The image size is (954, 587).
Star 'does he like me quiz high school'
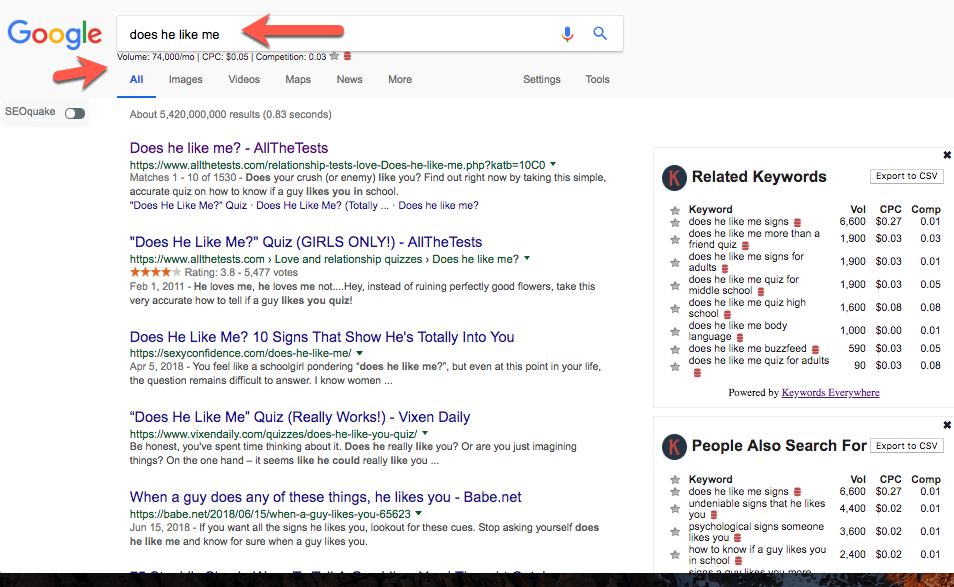[675, 309]
